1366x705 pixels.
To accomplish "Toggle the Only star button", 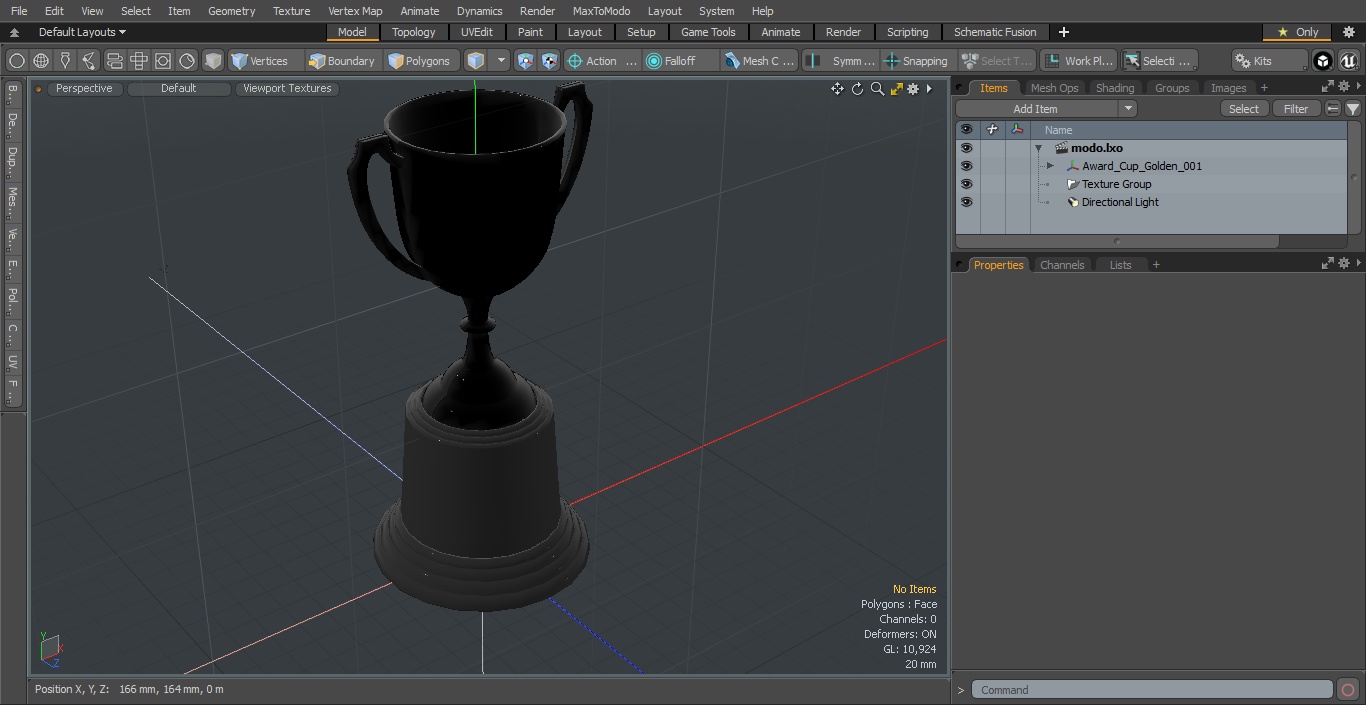I will click(1297, 32).
